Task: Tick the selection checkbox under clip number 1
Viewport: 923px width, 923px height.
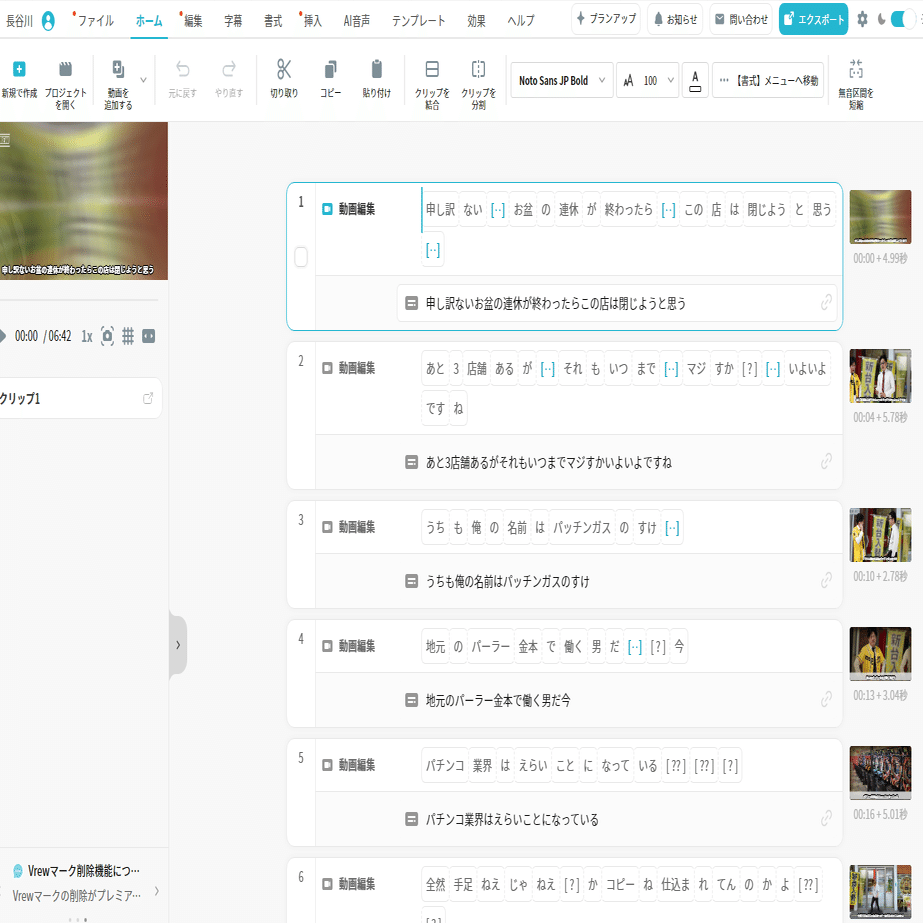Action: tap(301, 257)
